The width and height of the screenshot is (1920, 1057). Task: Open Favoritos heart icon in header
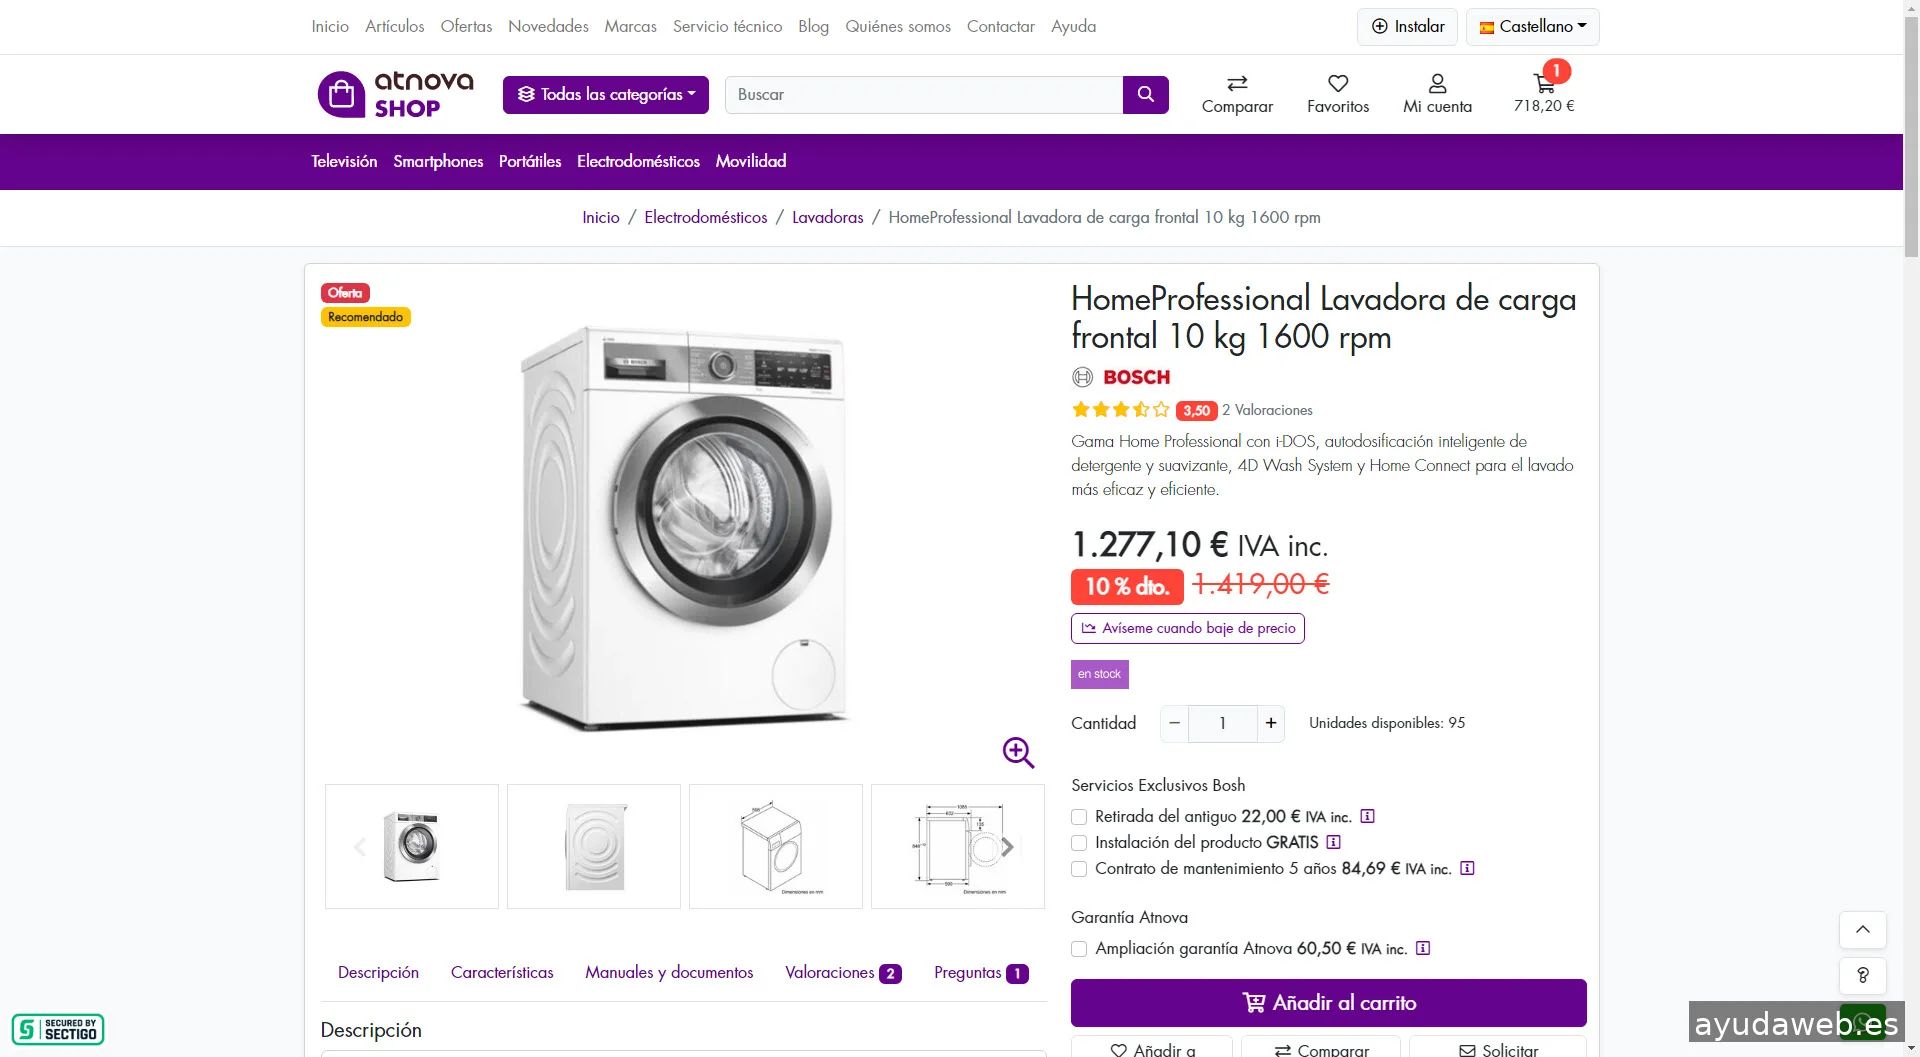[x=1337, y=84]
